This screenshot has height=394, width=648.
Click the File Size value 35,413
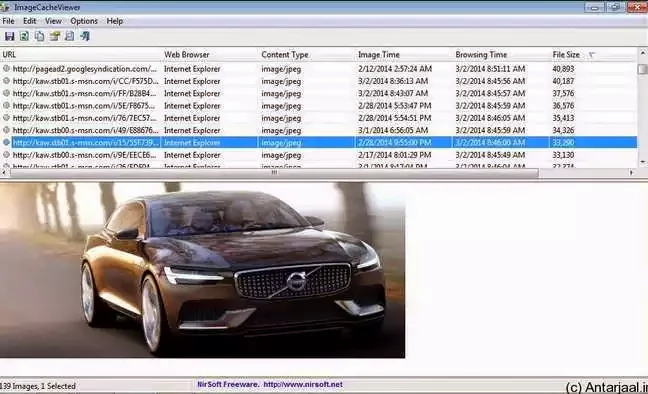(563, 118)
